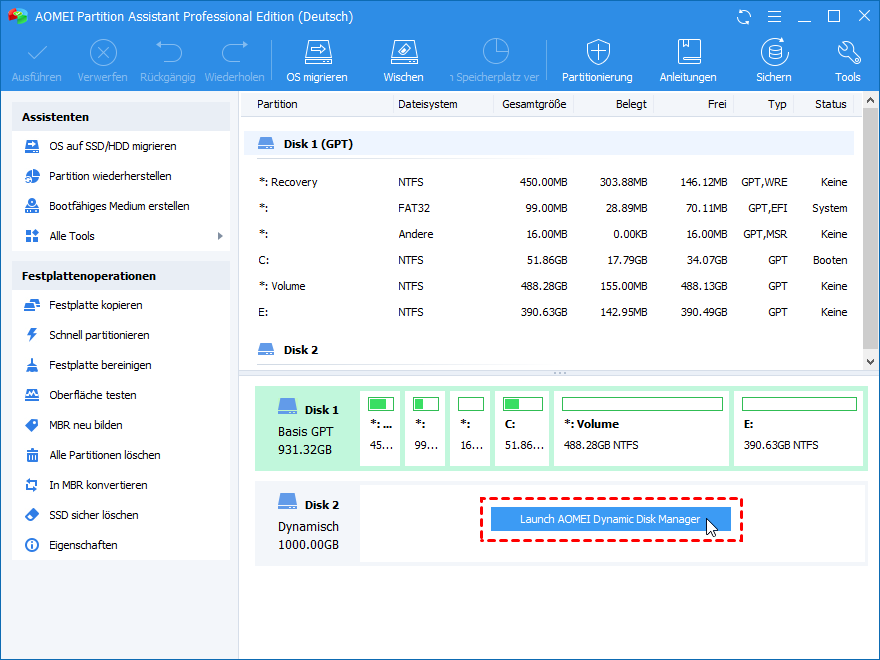Click the partition list scrollbar down arrow
This screenshot has width=880, height=660.
click(871, 361)
